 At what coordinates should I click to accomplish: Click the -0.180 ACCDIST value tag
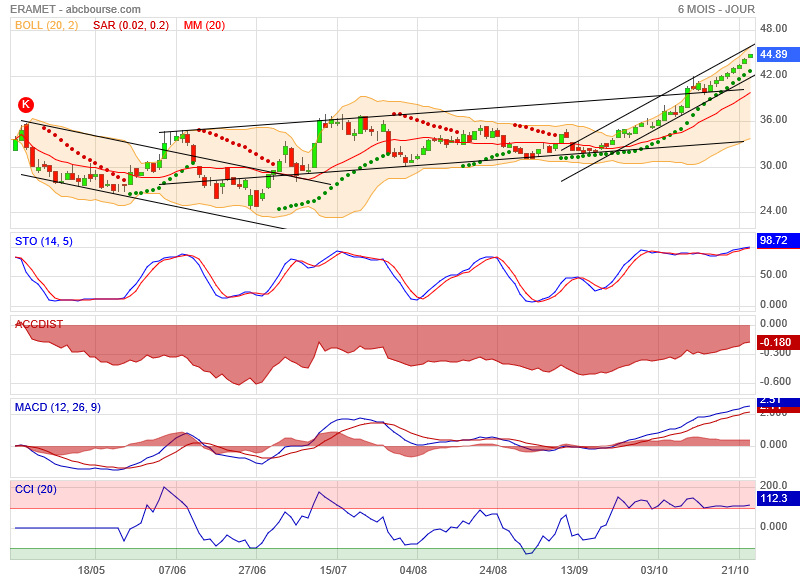[778, 342]
